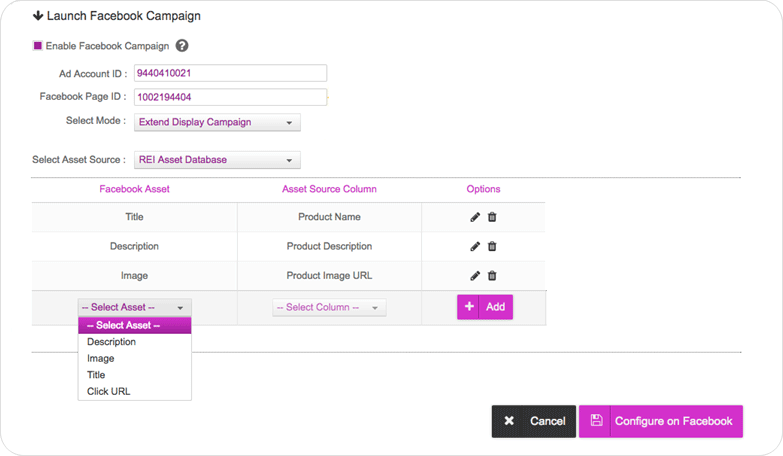
Task: Choose Description from the asset list
Action: tap(111, 342)
